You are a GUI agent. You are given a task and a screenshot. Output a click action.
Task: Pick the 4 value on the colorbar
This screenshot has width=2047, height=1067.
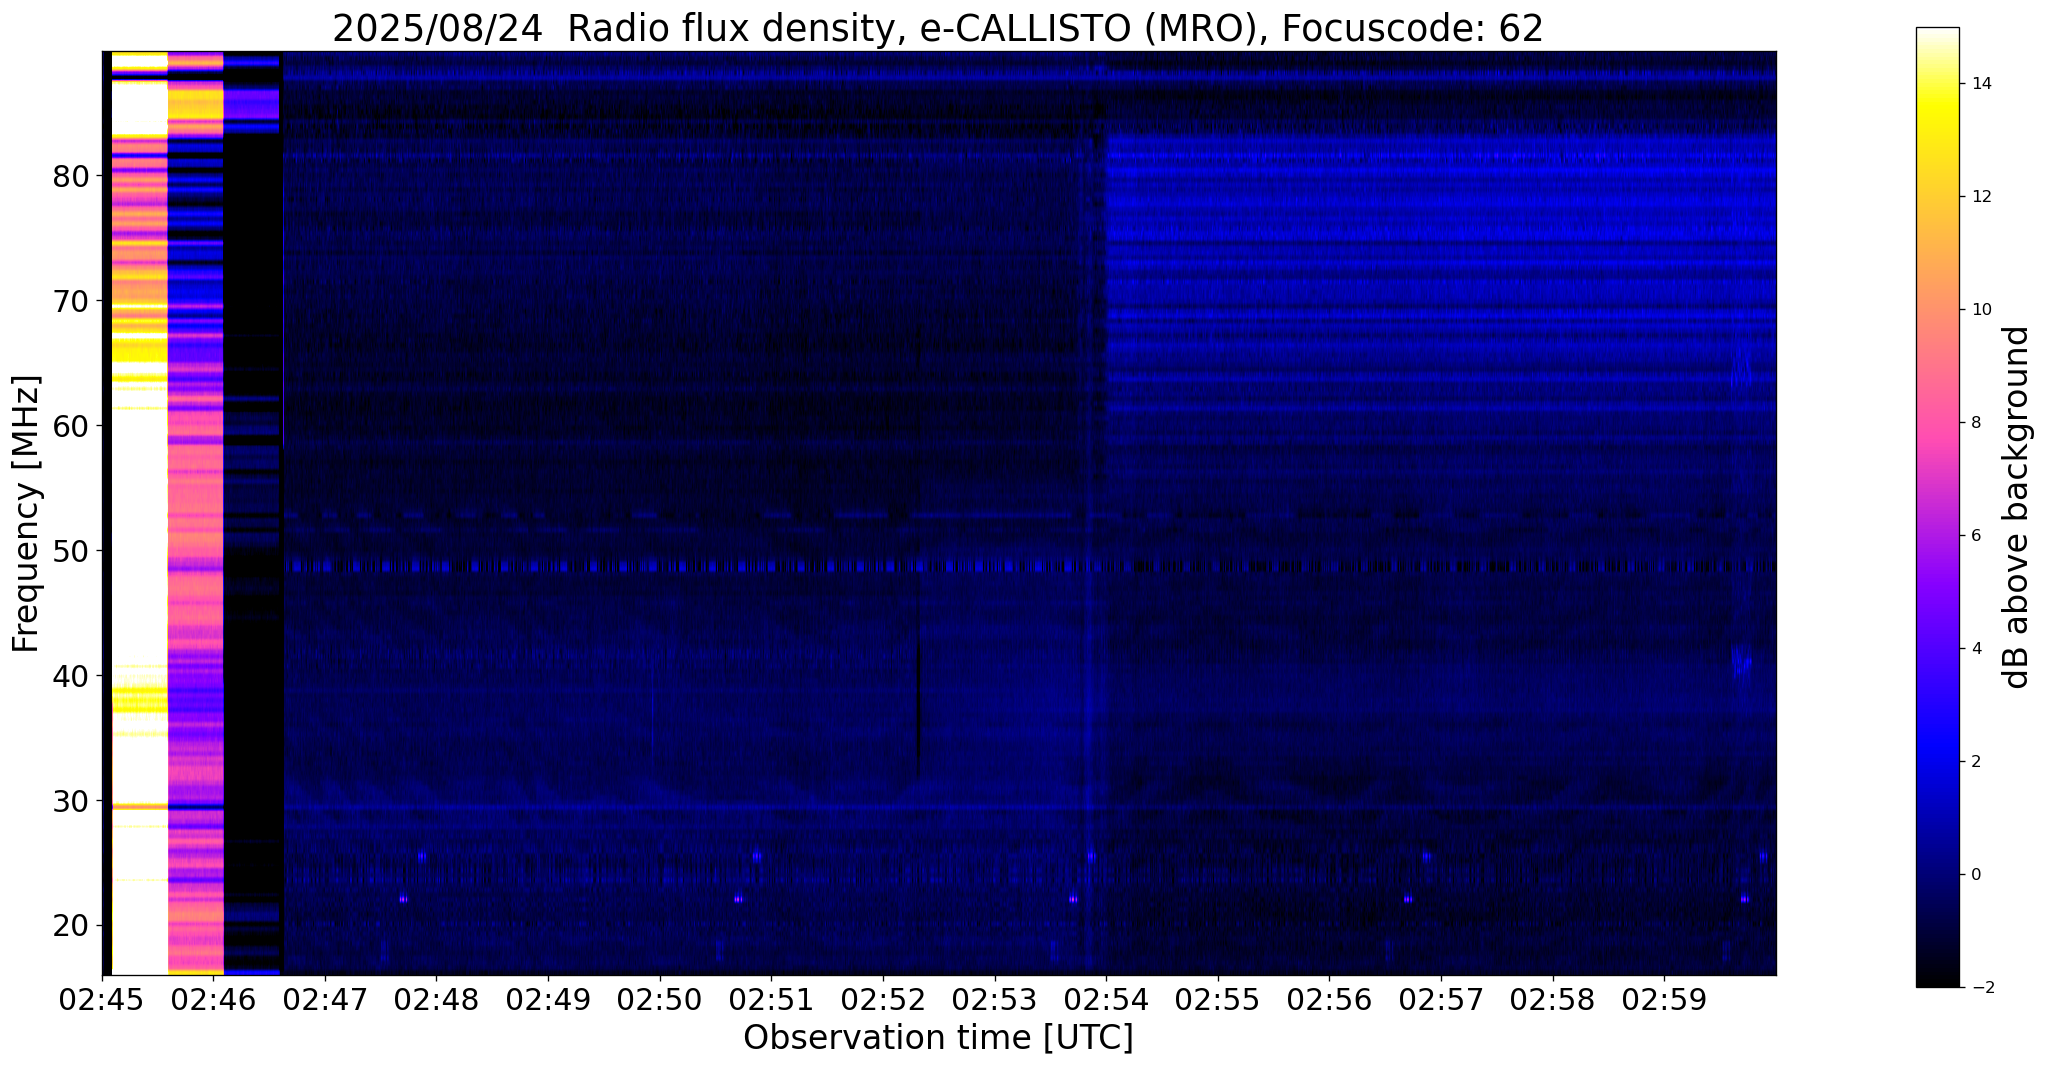click(x=1975, y=649)
